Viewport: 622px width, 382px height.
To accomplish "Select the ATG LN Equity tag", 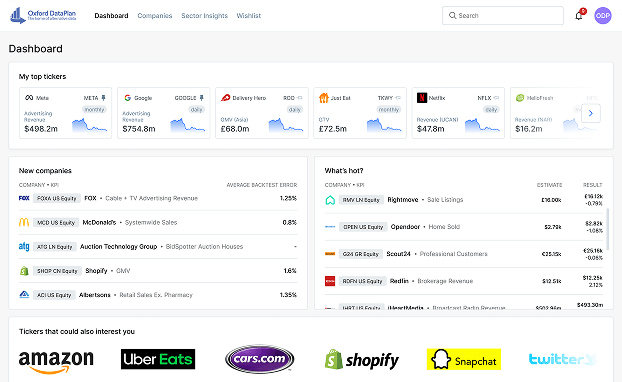I will click(x=55, y=247).
